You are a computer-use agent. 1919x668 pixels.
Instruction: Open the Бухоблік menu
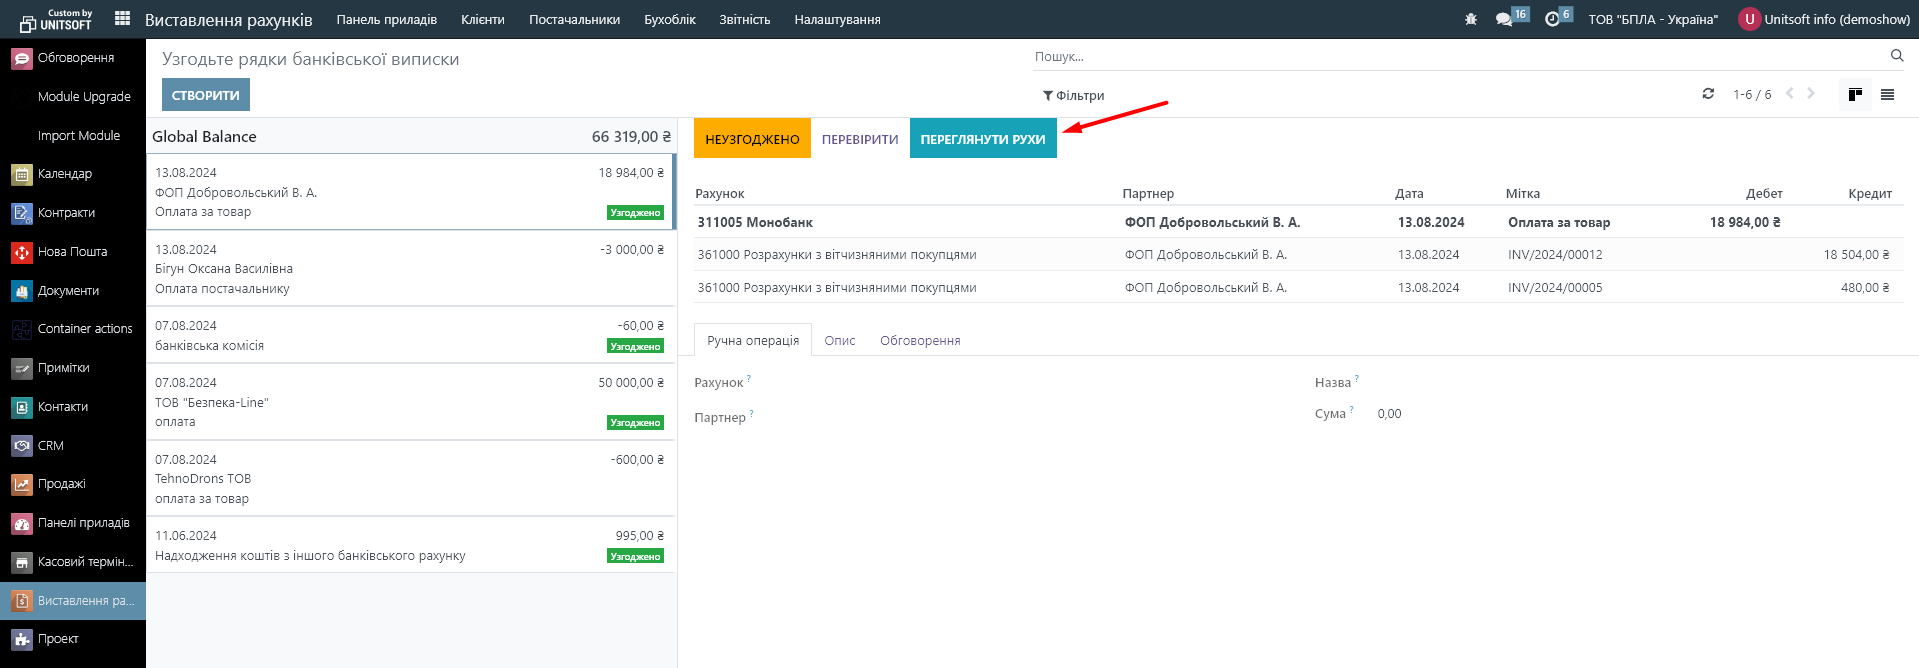(x=669, y=20)
